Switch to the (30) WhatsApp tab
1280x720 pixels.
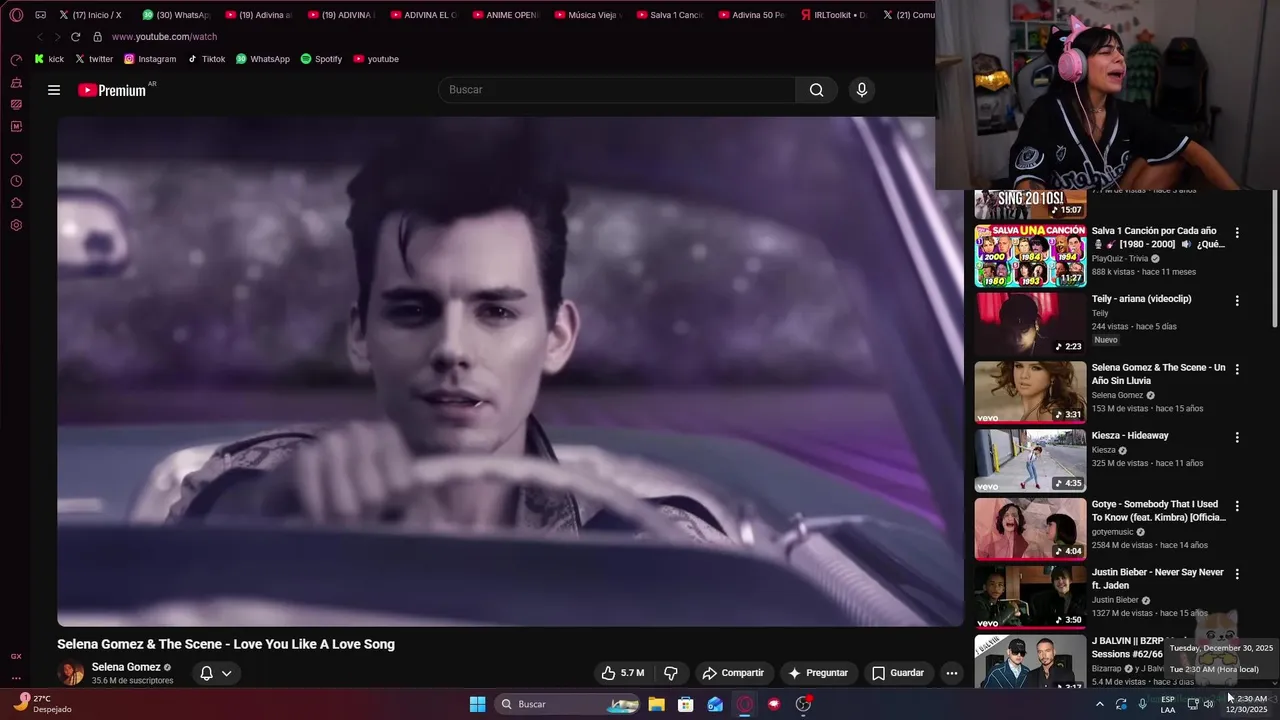(x=176, y=15)
